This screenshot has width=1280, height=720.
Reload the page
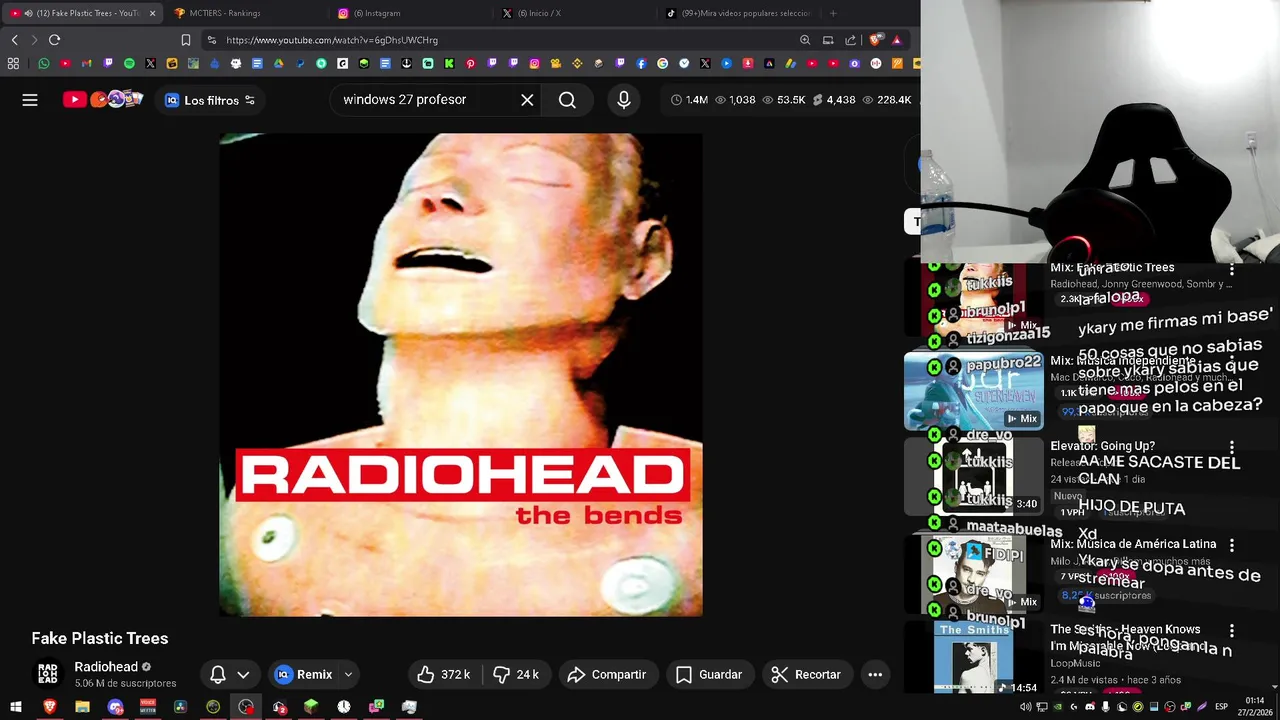[x=54, y=40]
